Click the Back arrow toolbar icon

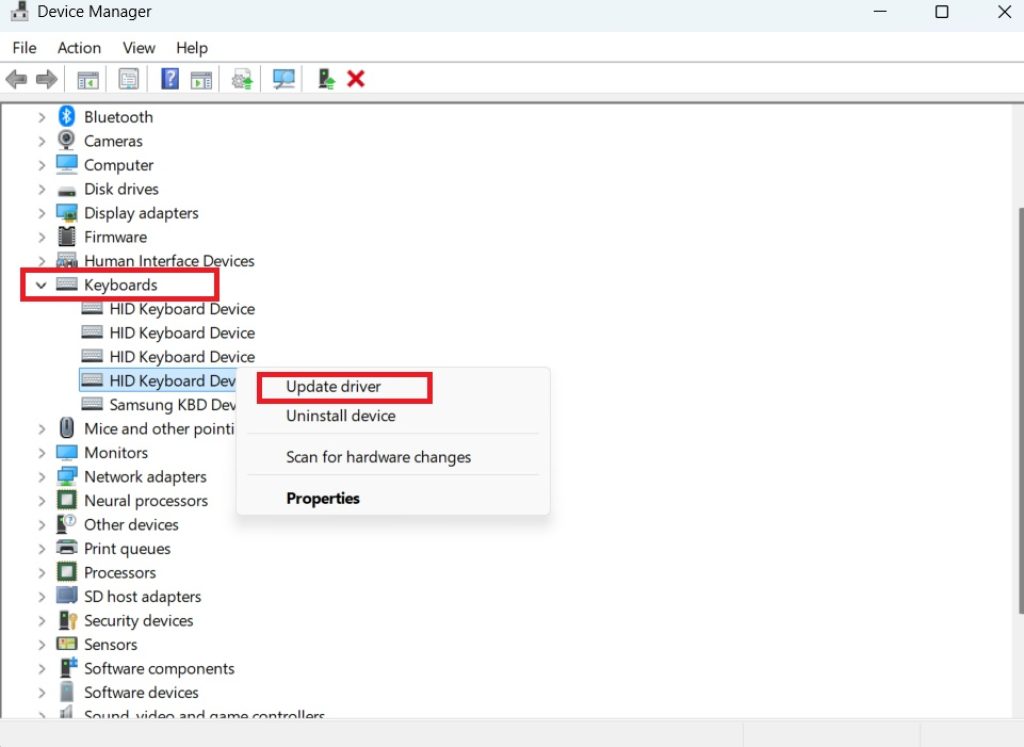(16, 80)
